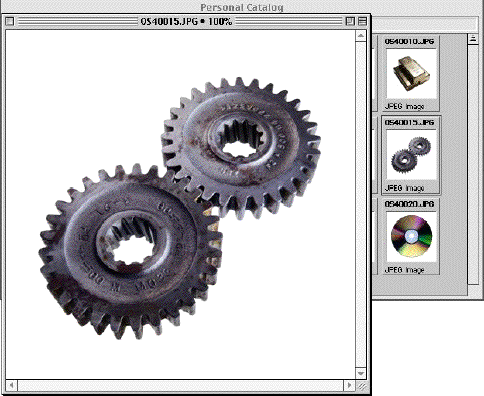Click the zoom box of OS40015.JPG window
This screenshot has height=396, width=484.
pos(350,22)
